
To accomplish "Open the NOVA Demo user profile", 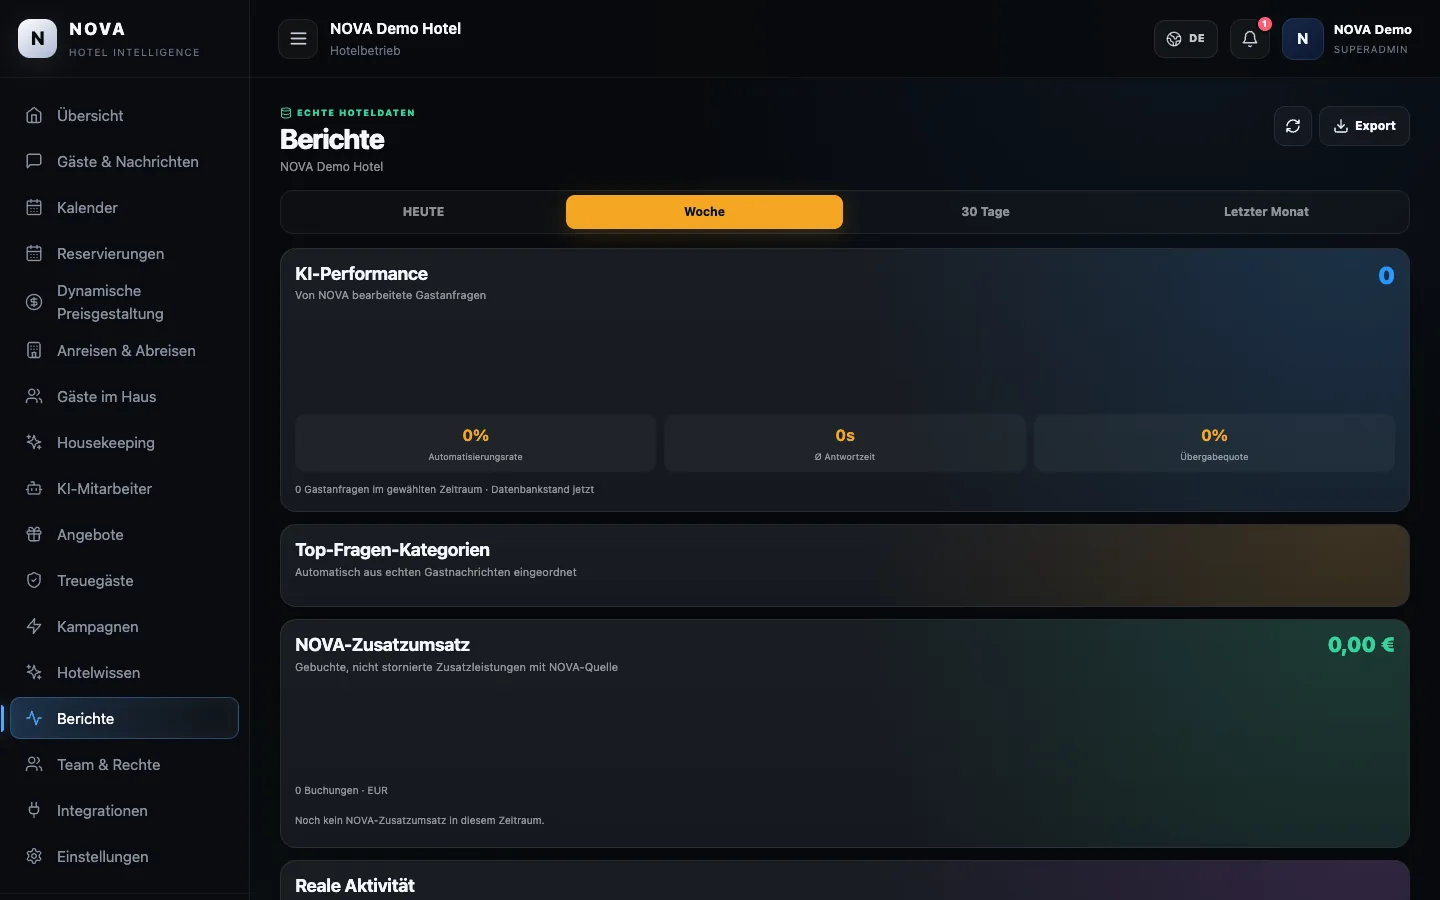I will click(x=1348, y=39).
